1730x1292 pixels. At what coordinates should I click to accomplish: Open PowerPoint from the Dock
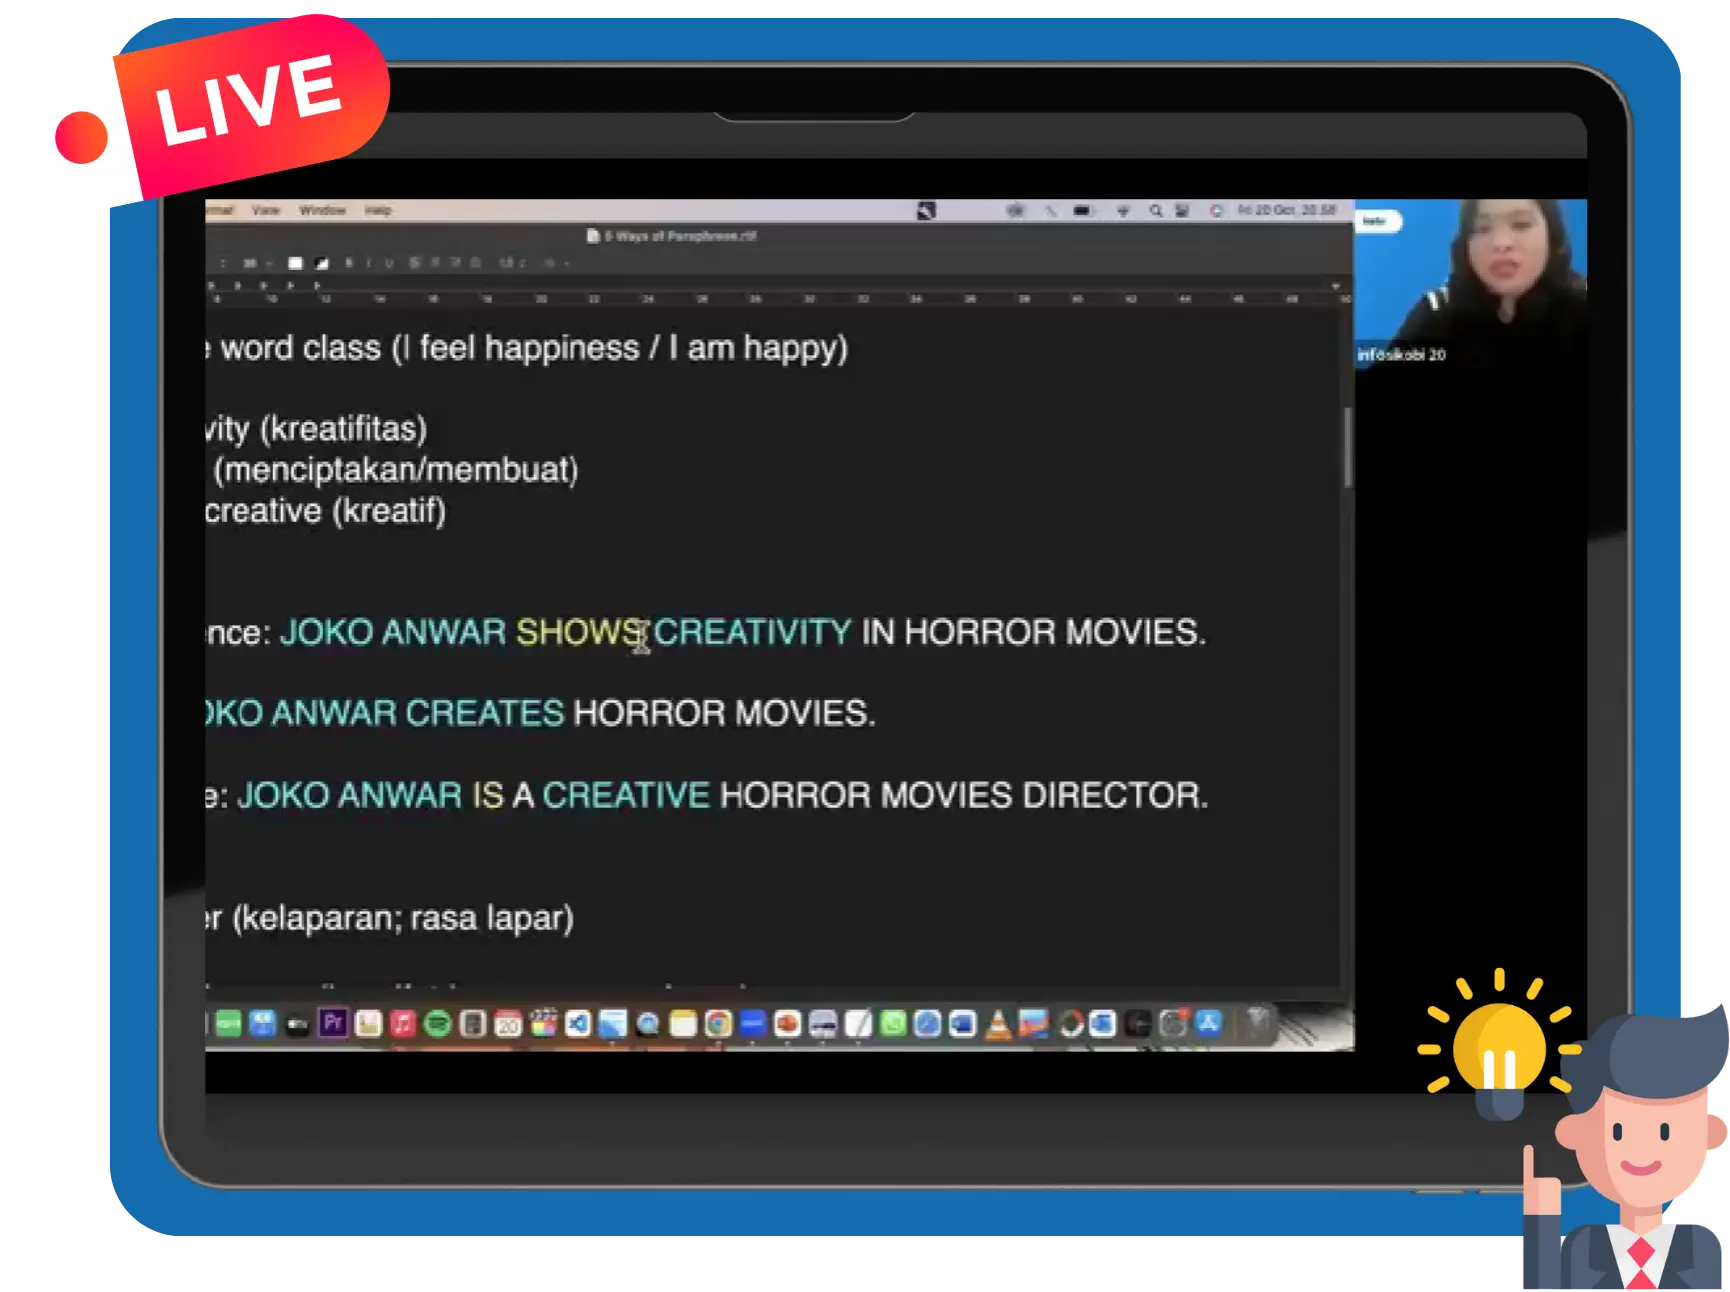coord(788,1024)
